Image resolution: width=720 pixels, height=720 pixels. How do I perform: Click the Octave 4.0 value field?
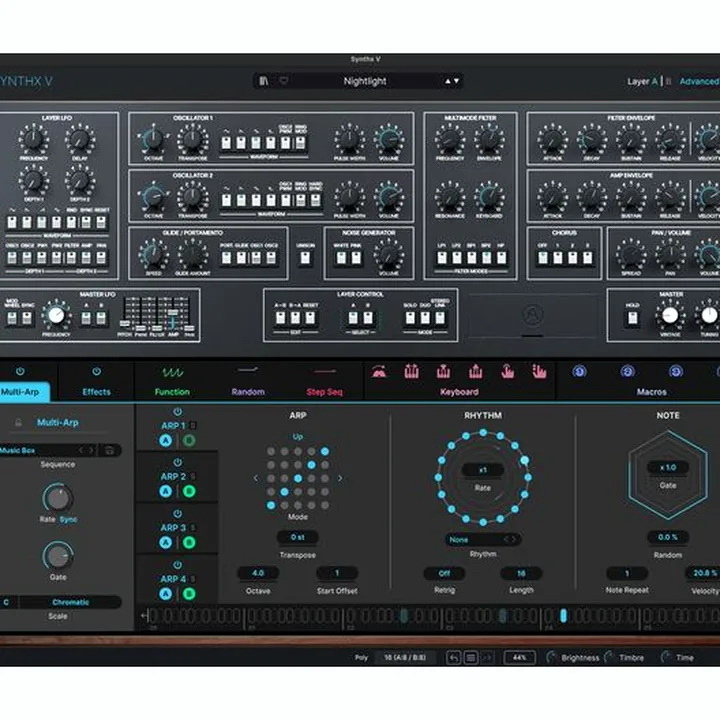[258, 573]
